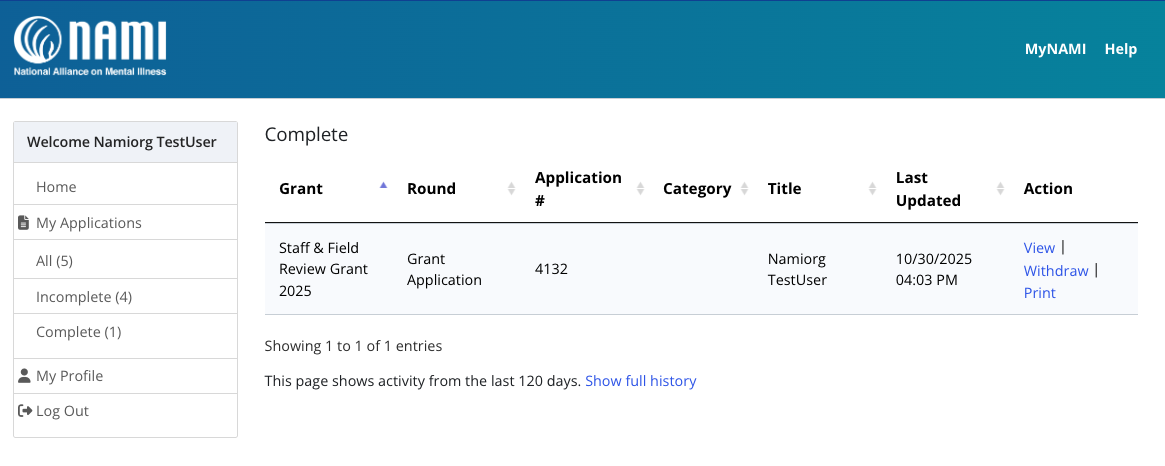
Task: Print application 4132
Action: (1040, 293)
